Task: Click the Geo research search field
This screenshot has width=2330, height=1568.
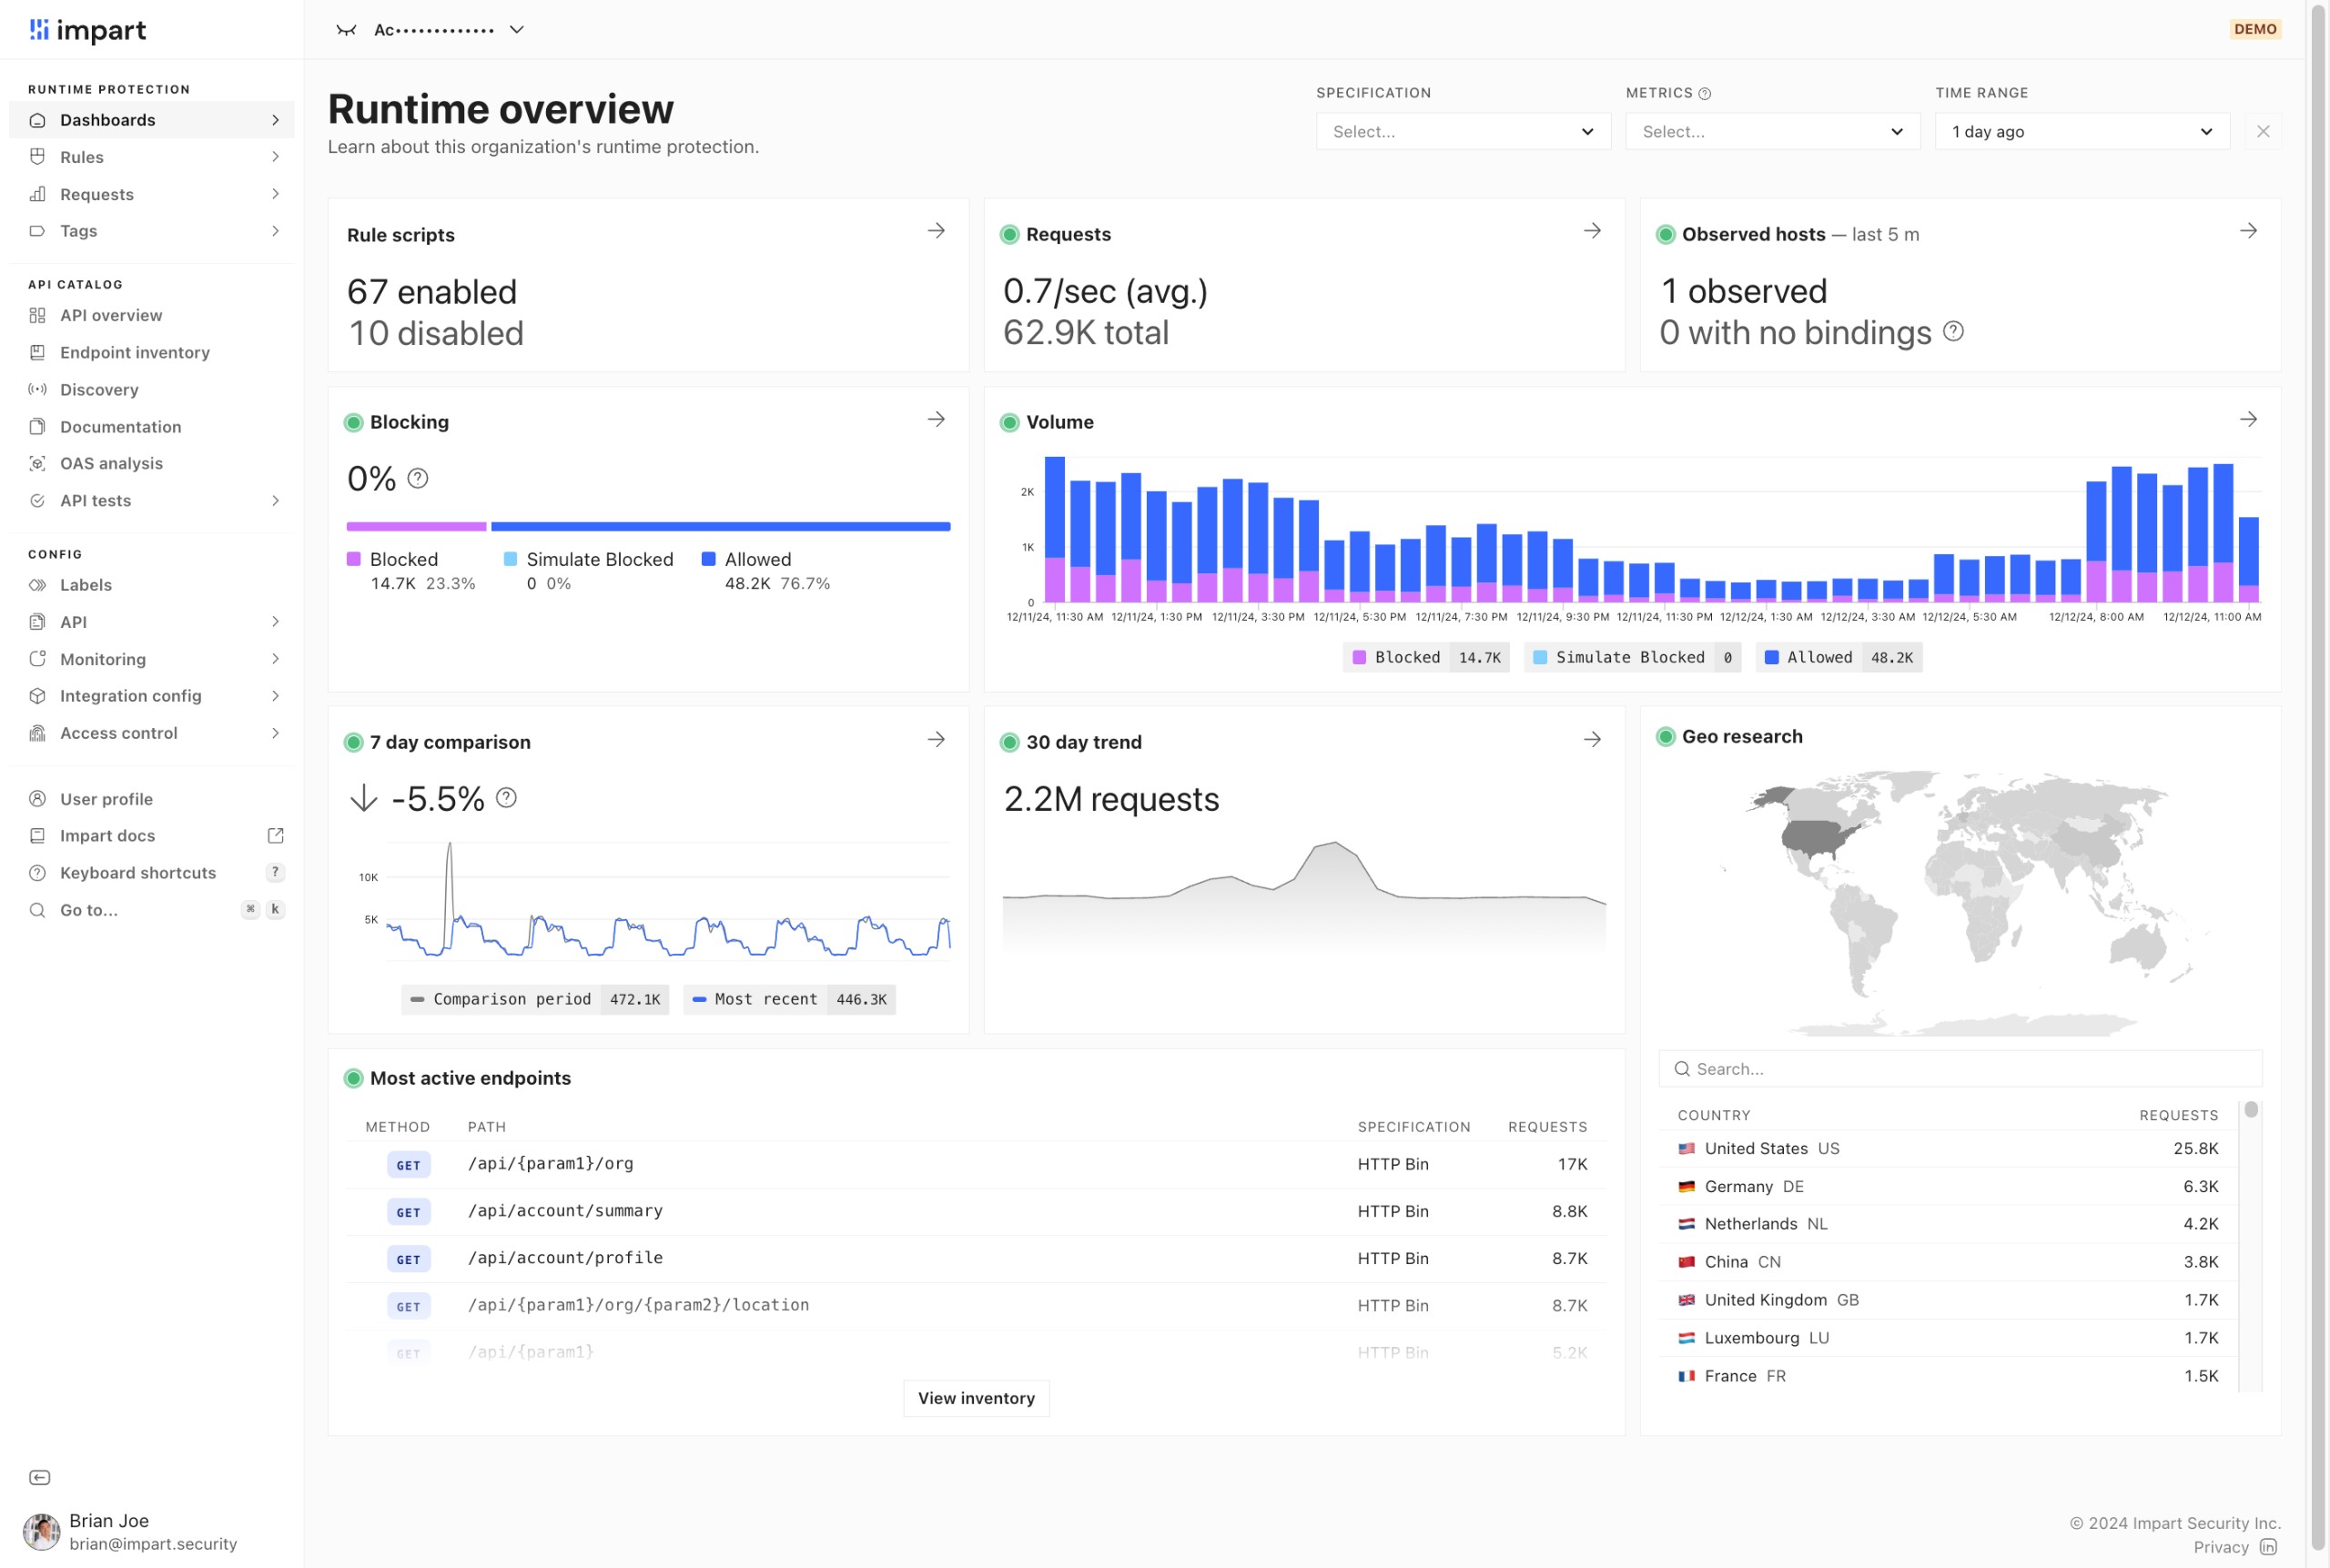Action: (x=1960, y=1069)
